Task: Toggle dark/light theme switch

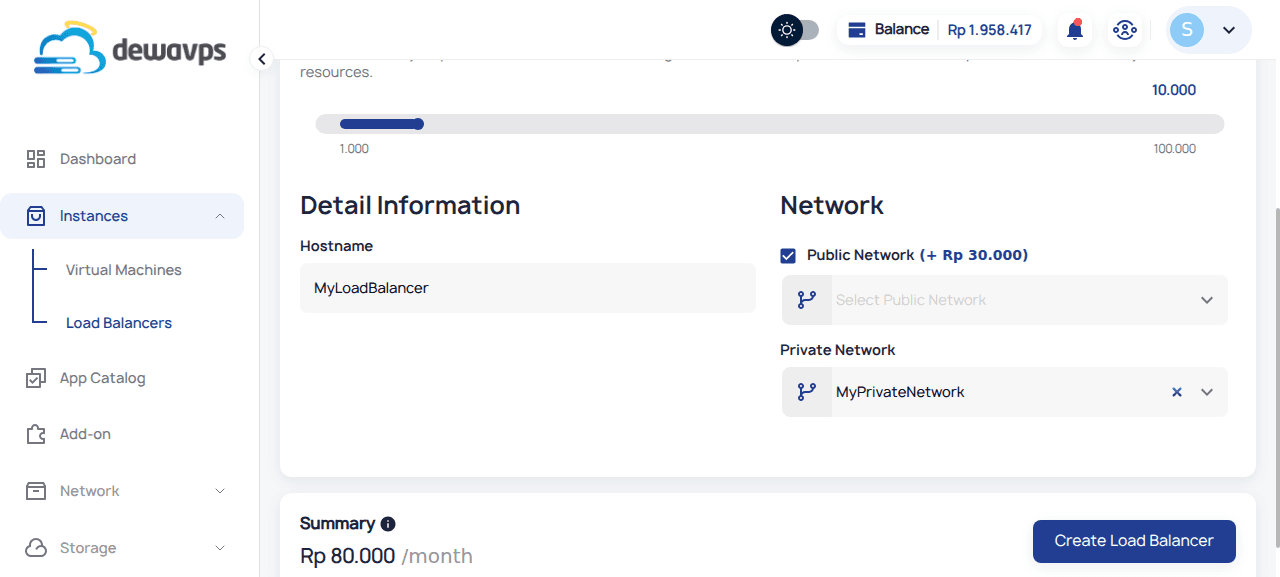Action: coord(795,30)
